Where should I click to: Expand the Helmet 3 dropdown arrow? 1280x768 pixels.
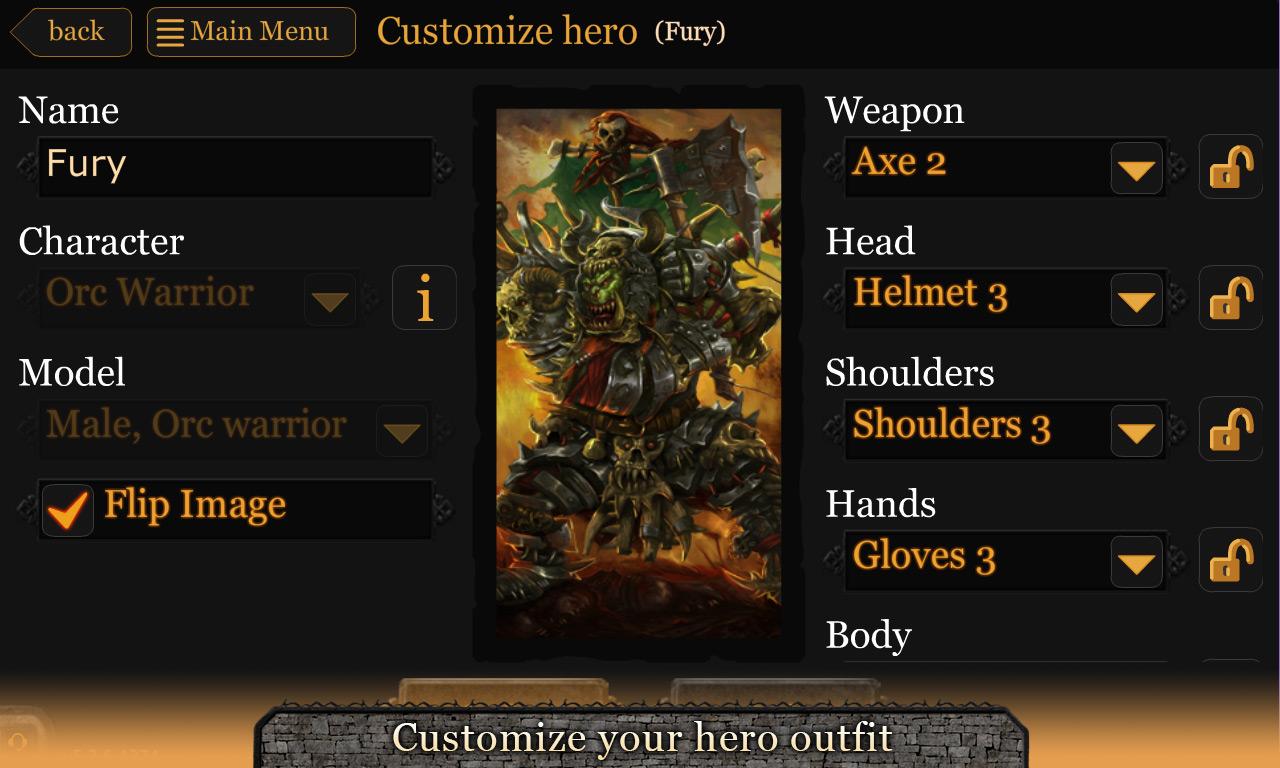(1136, 299)
